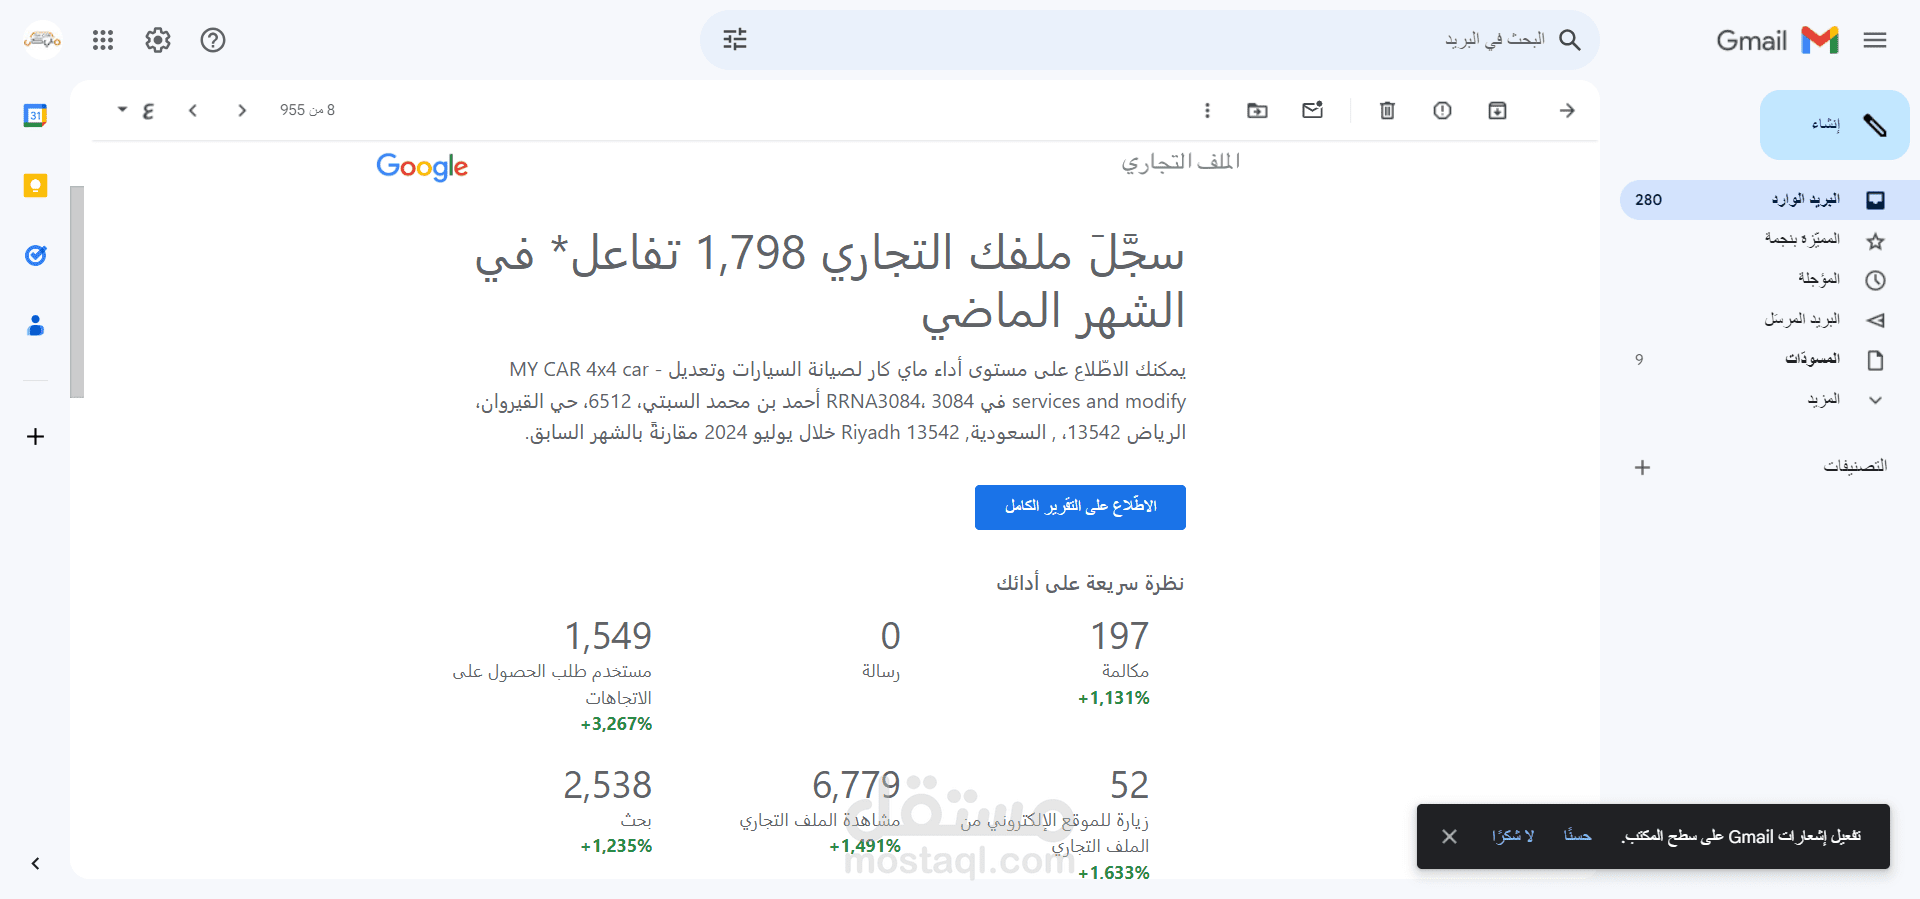The height and width of the screenshot is (899, 1920).
Task: Open Contacts side panel
Action: [35, 326]
